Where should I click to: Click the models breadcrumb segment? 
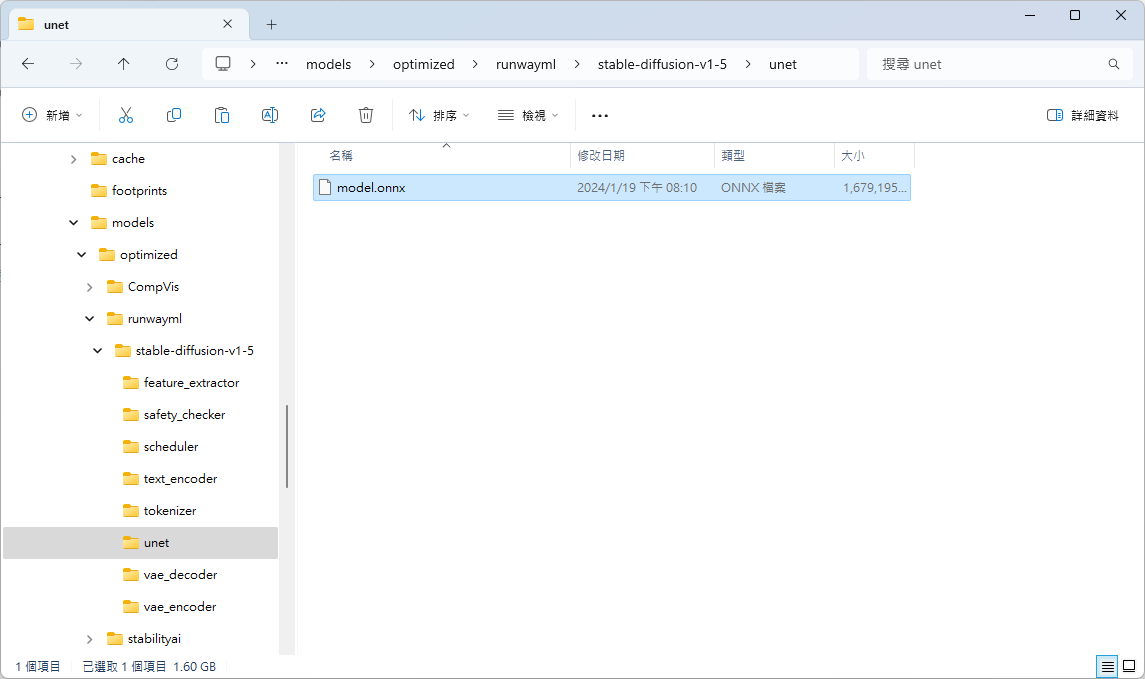[329, 64]
